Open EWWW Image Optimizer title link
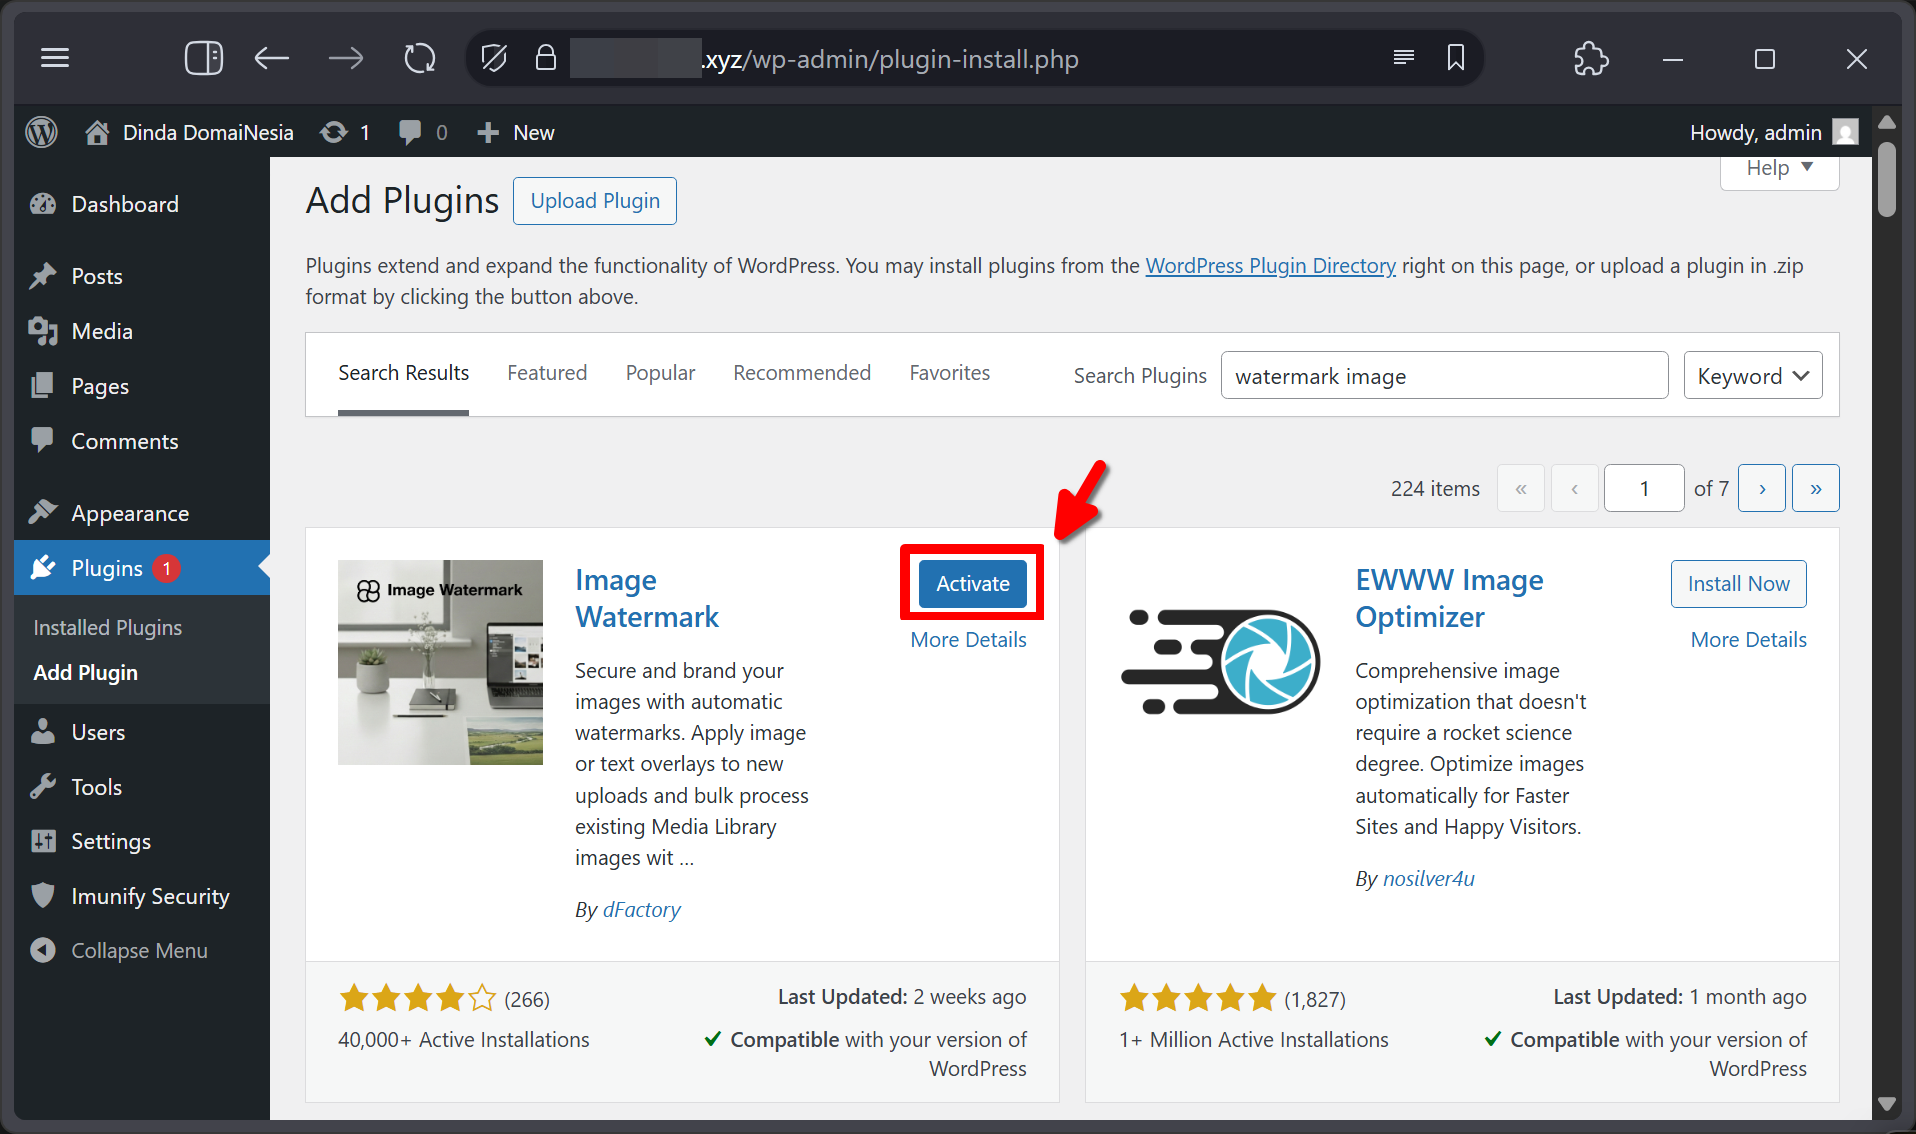Screen dimensions: 1916x1134 1449,598
